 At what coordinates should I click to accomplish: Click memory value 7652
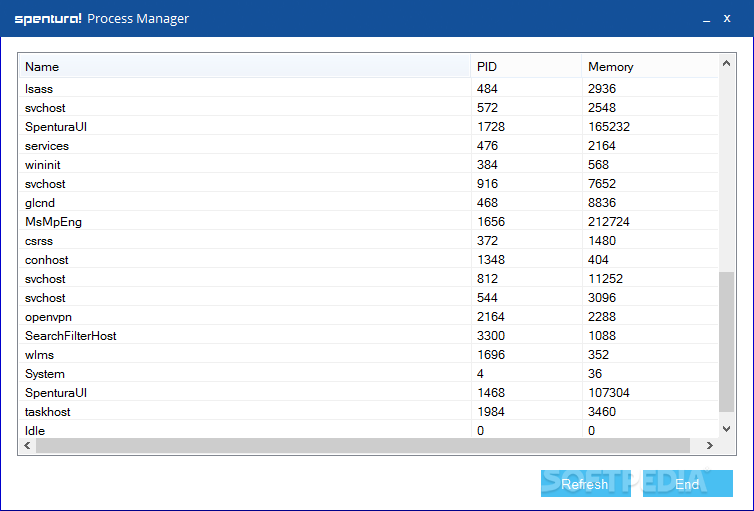tap(602, 184)
